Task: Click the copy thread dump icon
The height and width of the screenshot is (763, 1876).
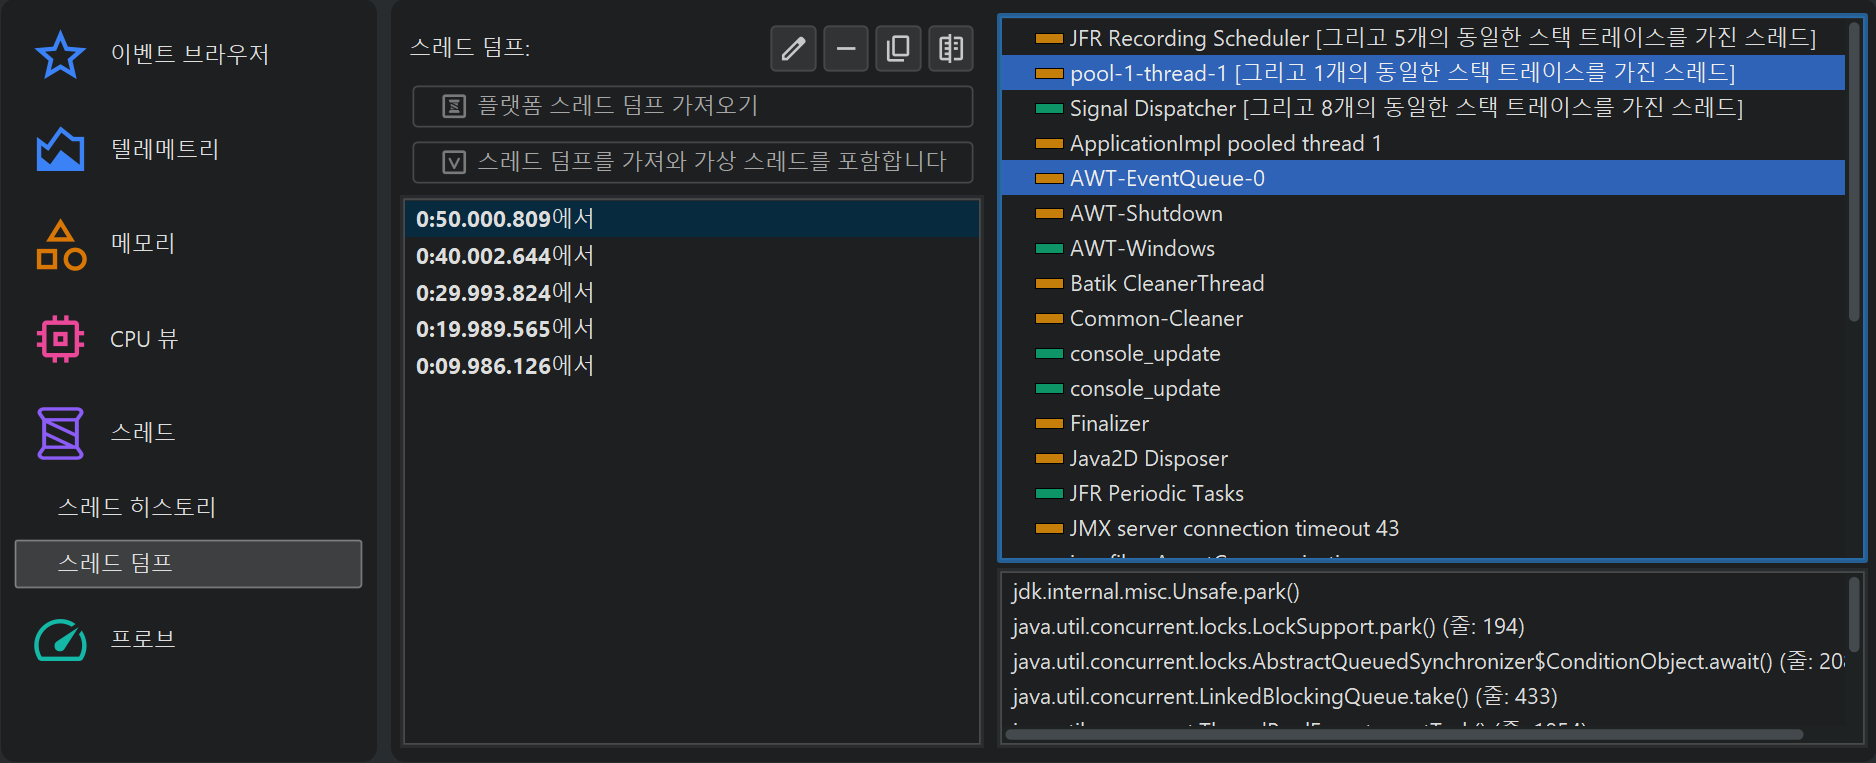Action: 898,48
